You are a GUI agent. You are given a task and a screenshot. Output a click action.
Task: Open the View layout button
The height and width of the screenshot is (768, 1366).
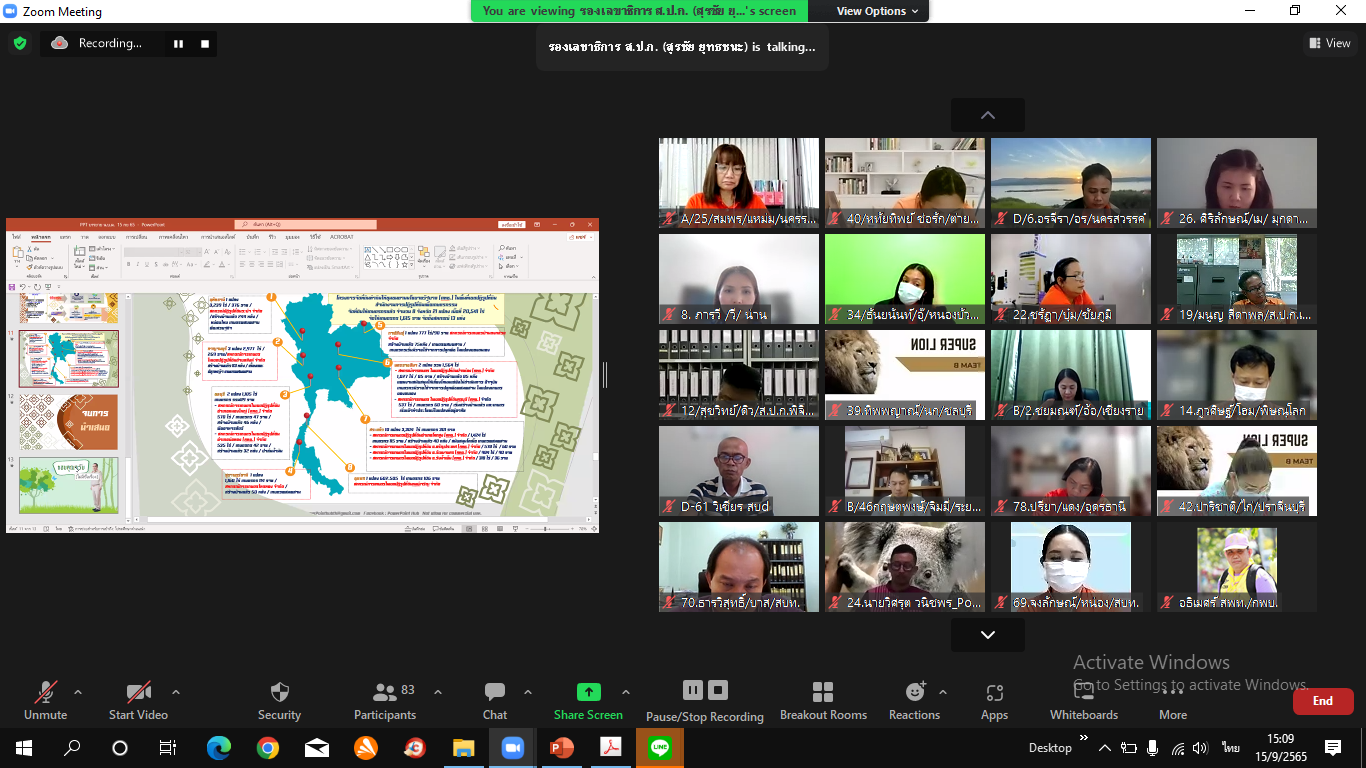pyautogui.click(x=1330, y=43)
